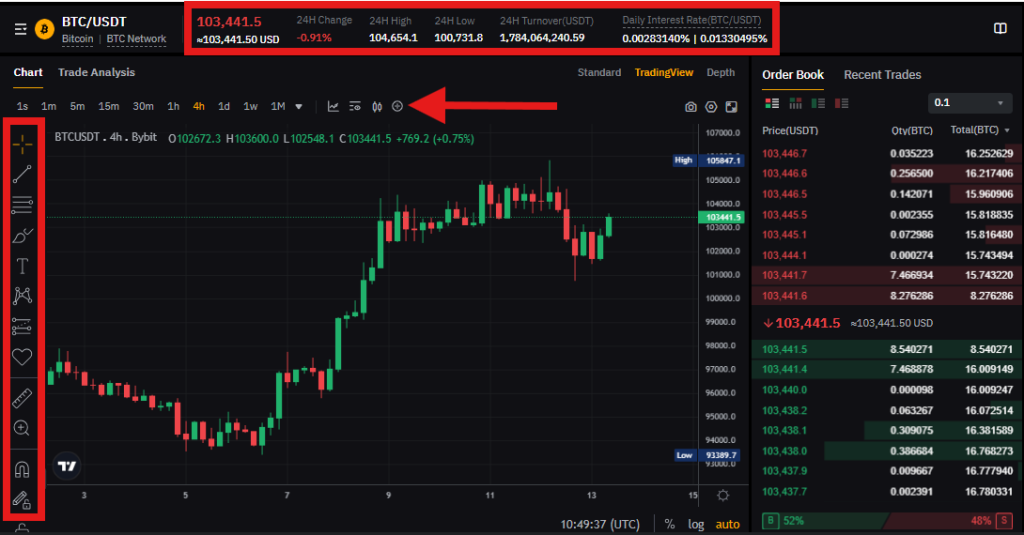Viewport: 1024px width, 535px height.
Task: Select the Text annotation tool
Action: coord(22,266)
